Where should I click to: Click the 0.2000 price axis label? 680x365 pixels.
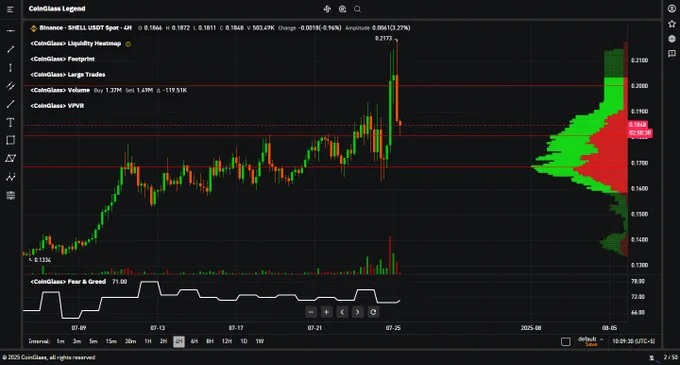640,86
